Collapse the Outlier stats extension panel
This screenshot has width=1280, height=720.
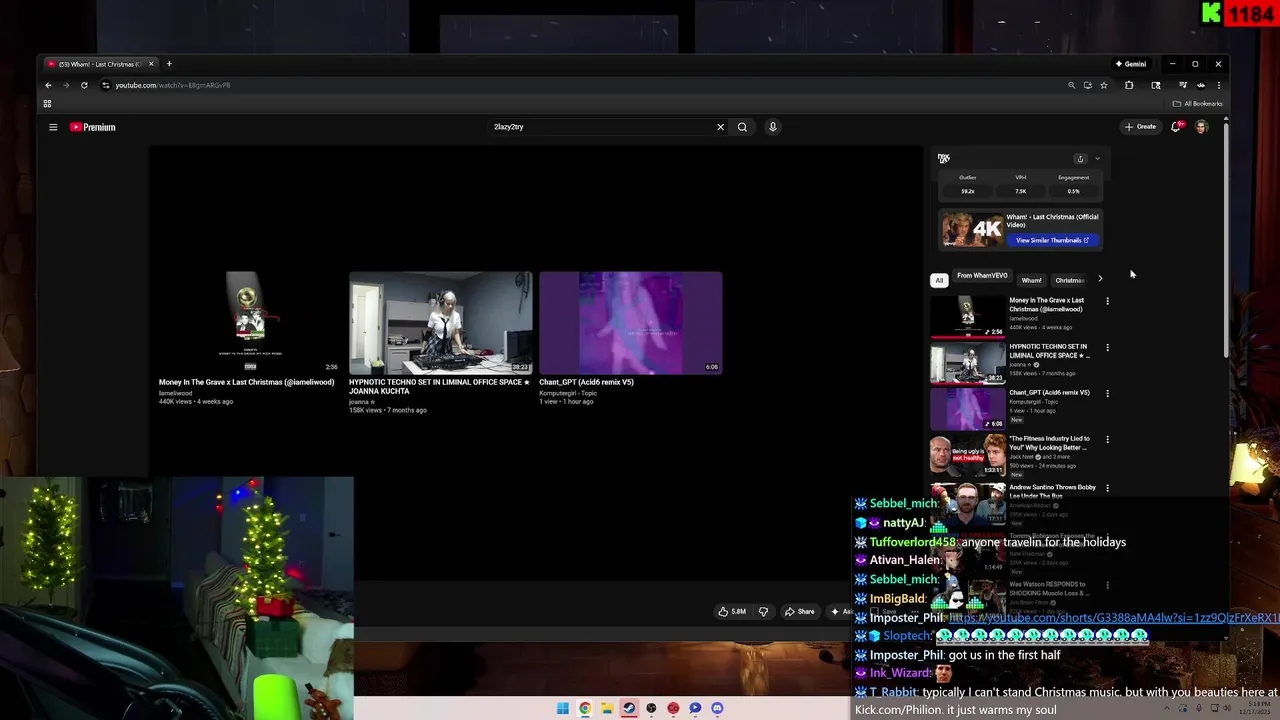(x=1097, y=159)
